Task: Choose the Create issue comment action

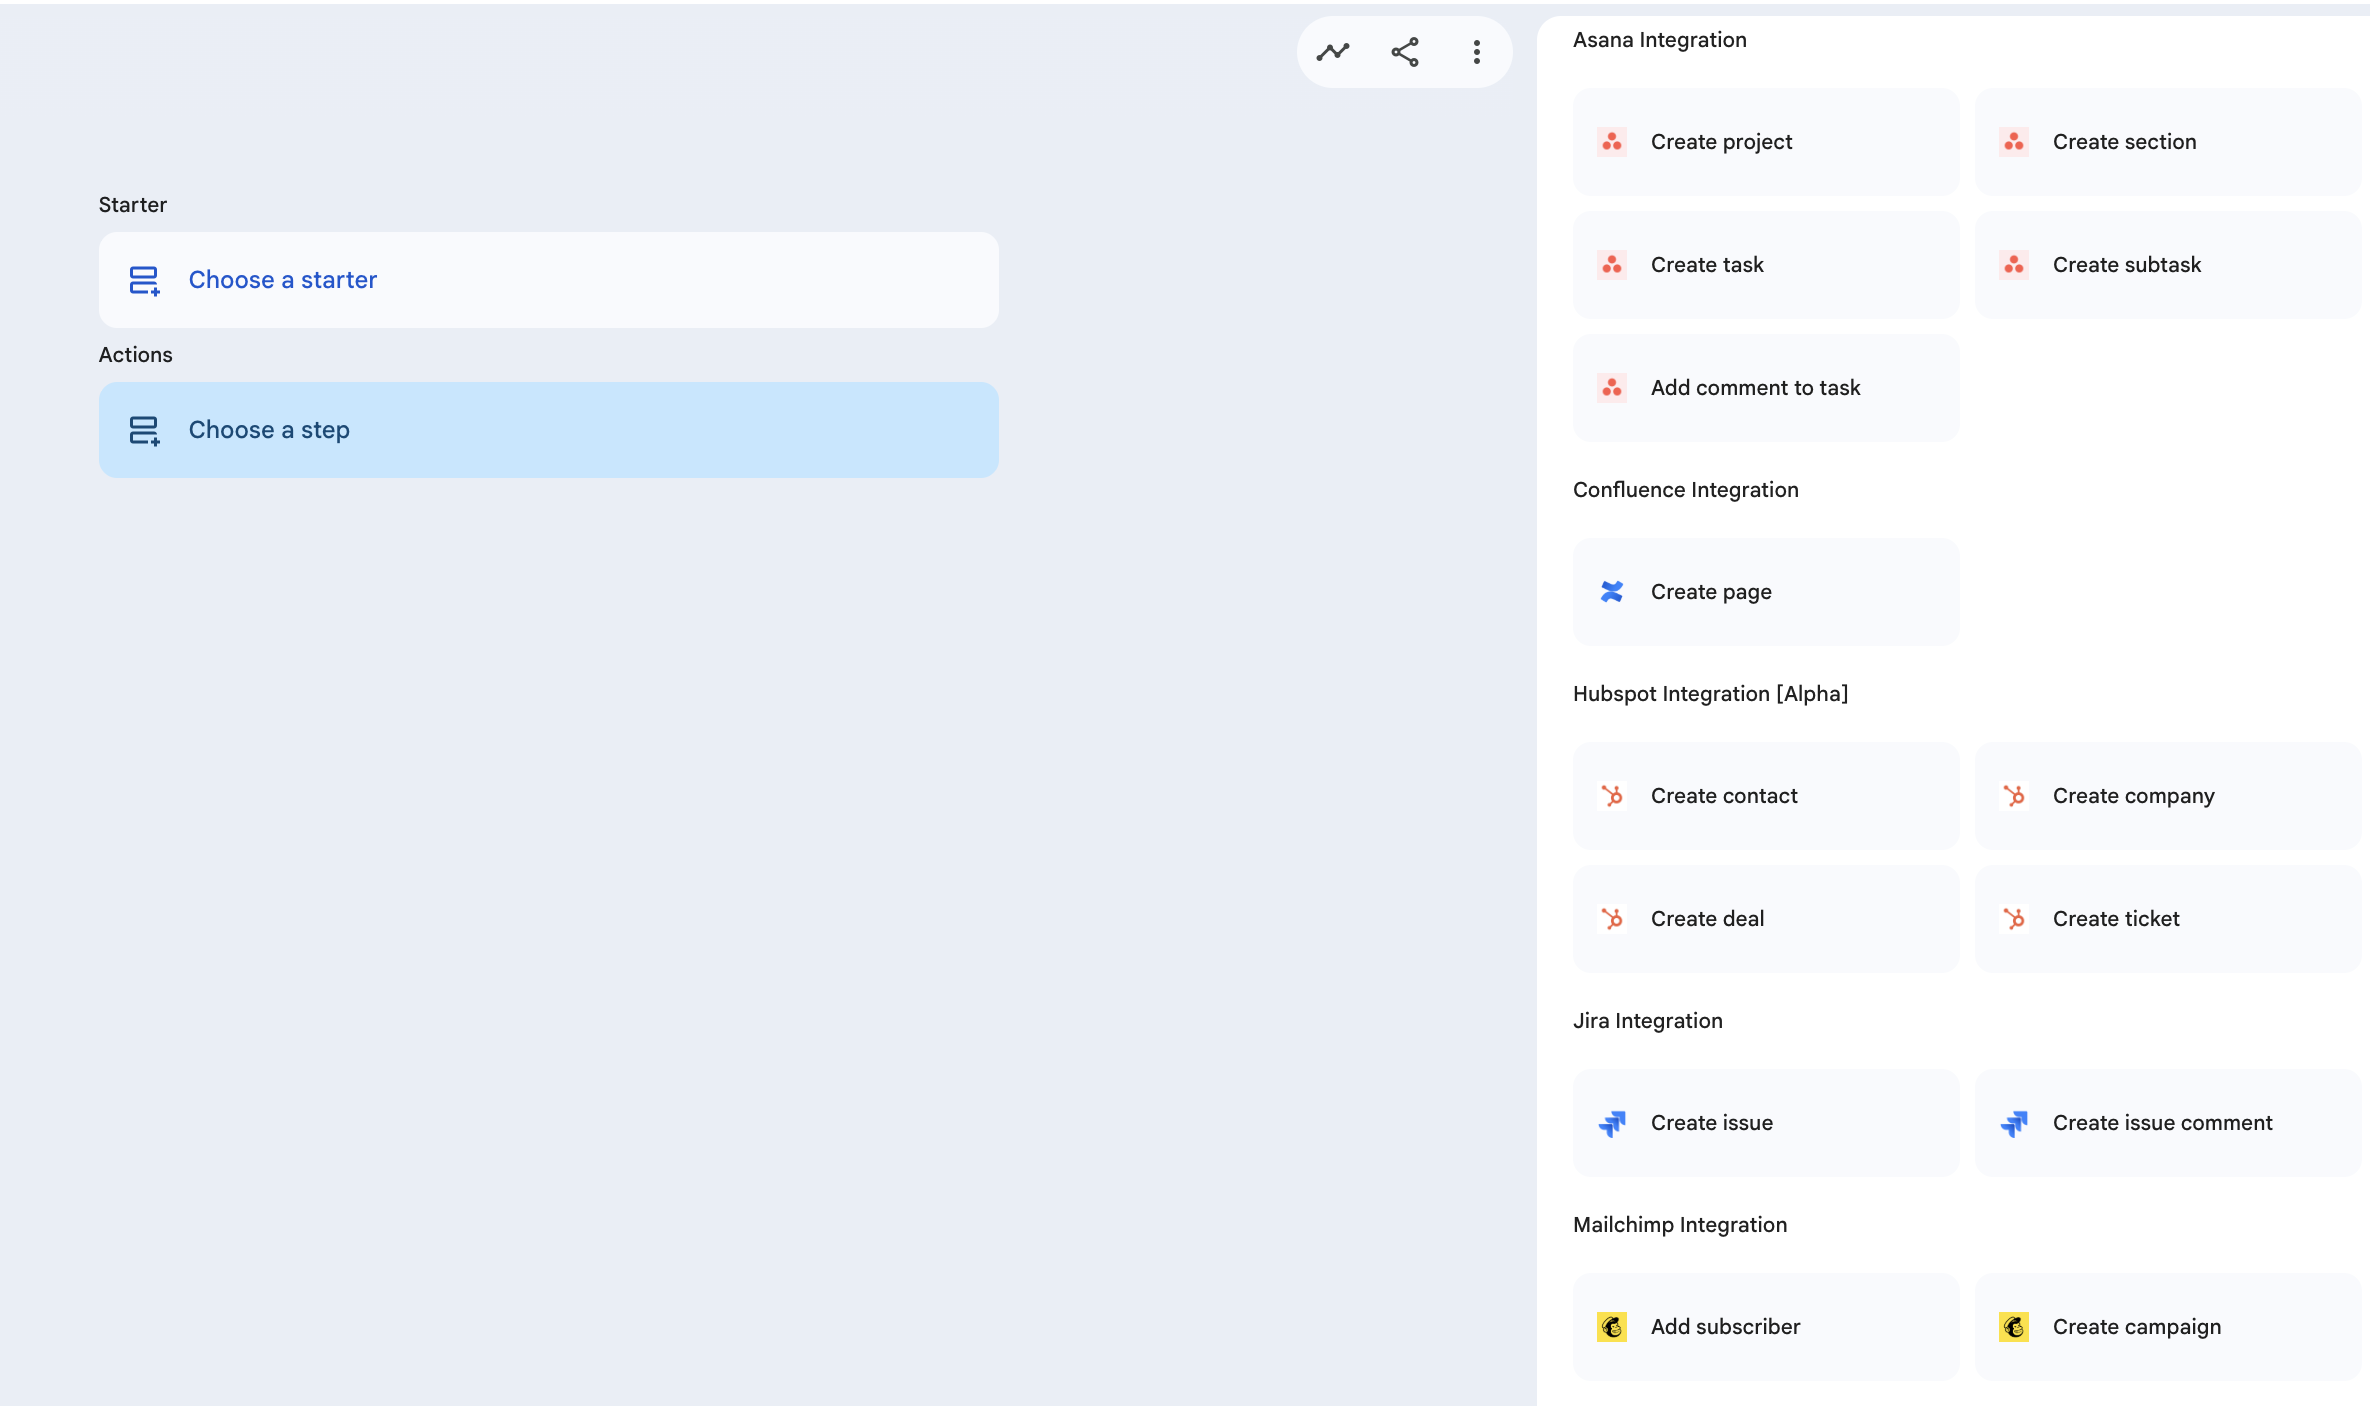Action: coord(2167,1123)
